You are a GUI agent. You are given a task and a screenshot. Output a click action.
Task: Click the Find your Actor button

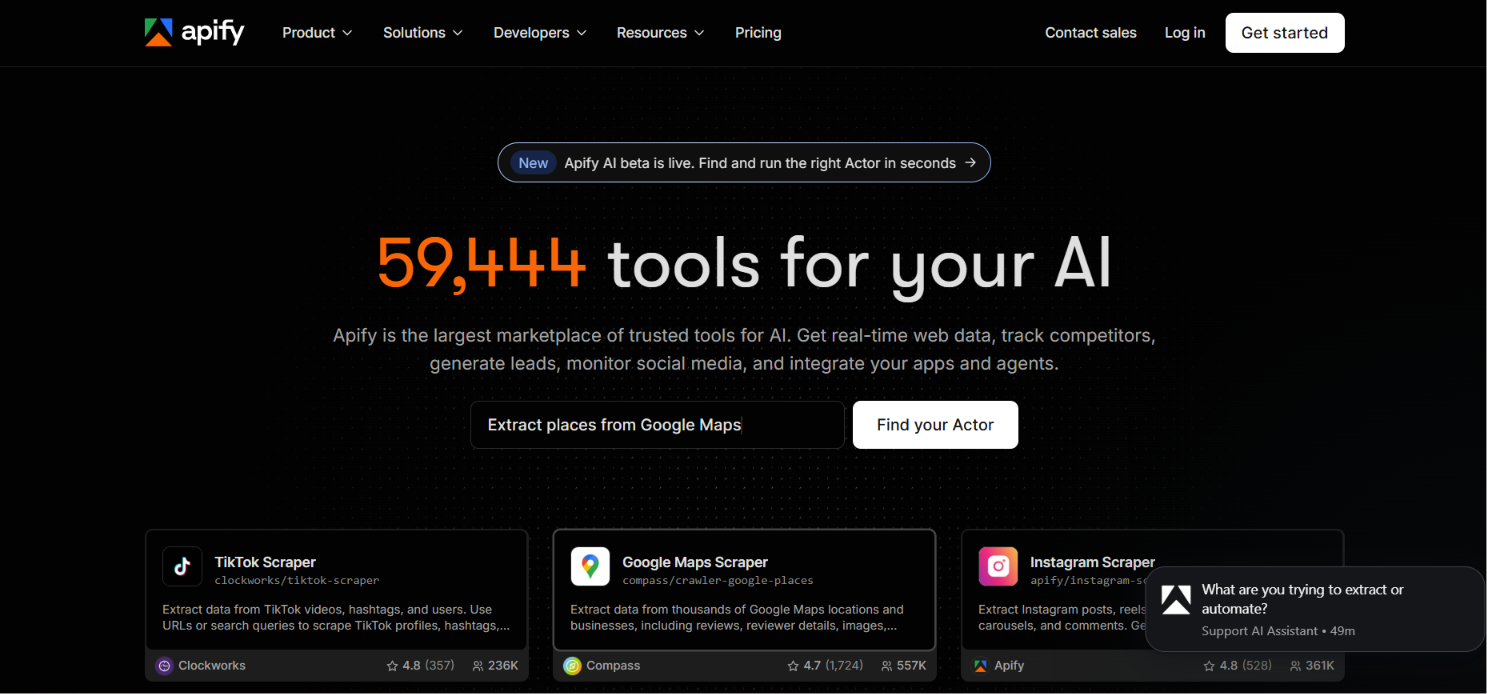pyautogui.click(x=935, y=425)
